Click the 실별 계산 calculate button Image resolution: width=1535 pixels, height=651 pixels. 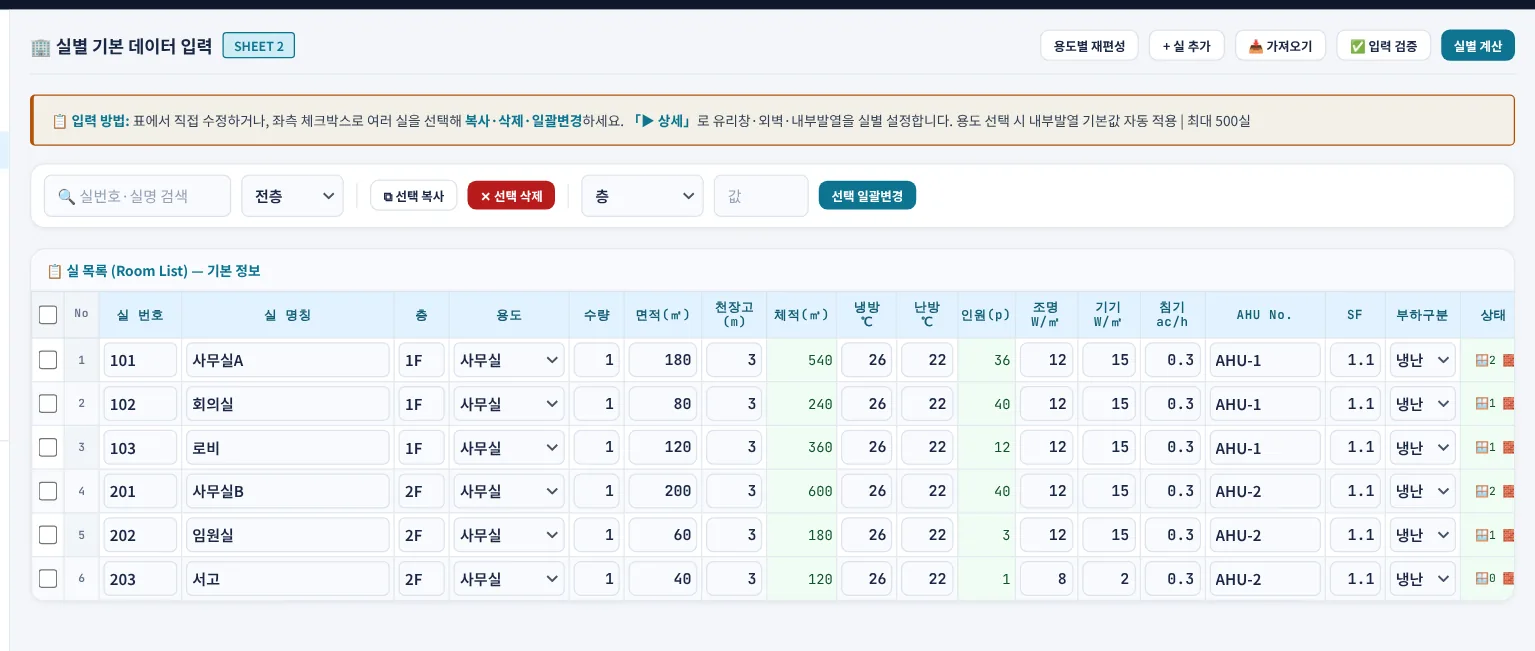tap(1477, 46)
